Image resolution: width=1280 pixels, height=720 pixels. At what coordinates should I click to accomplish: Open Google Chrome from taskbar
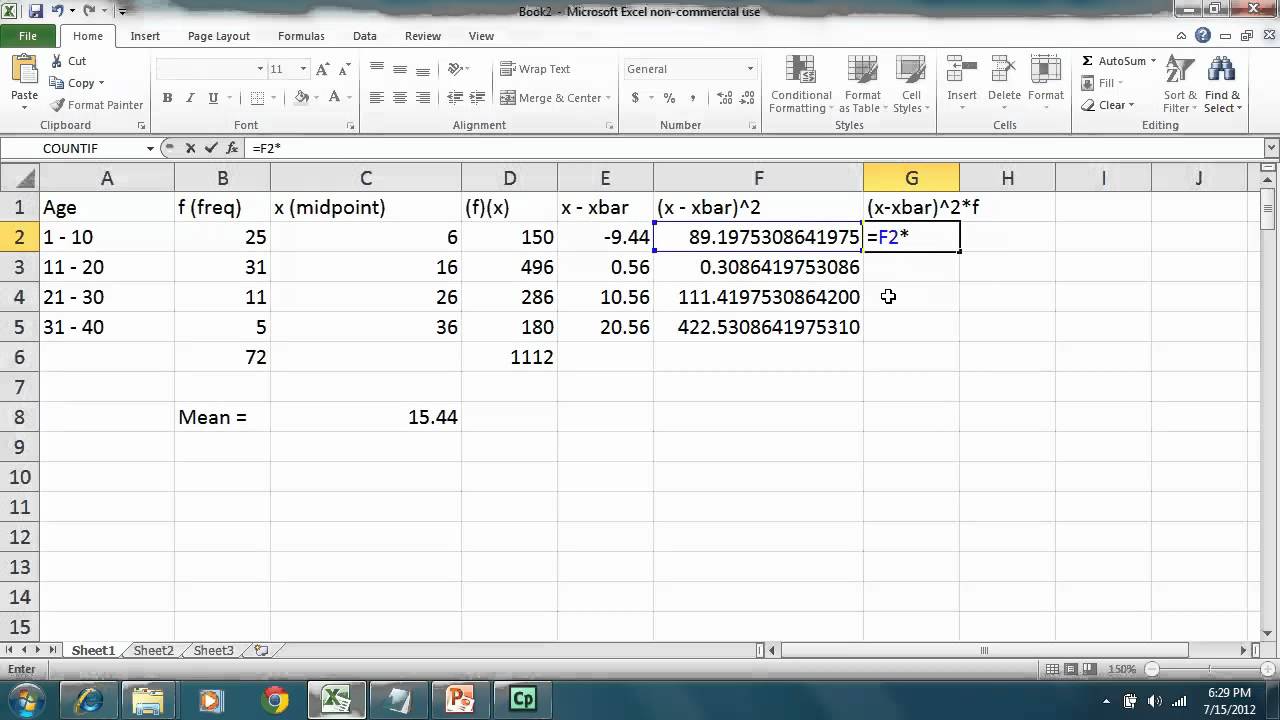point(275,700)
